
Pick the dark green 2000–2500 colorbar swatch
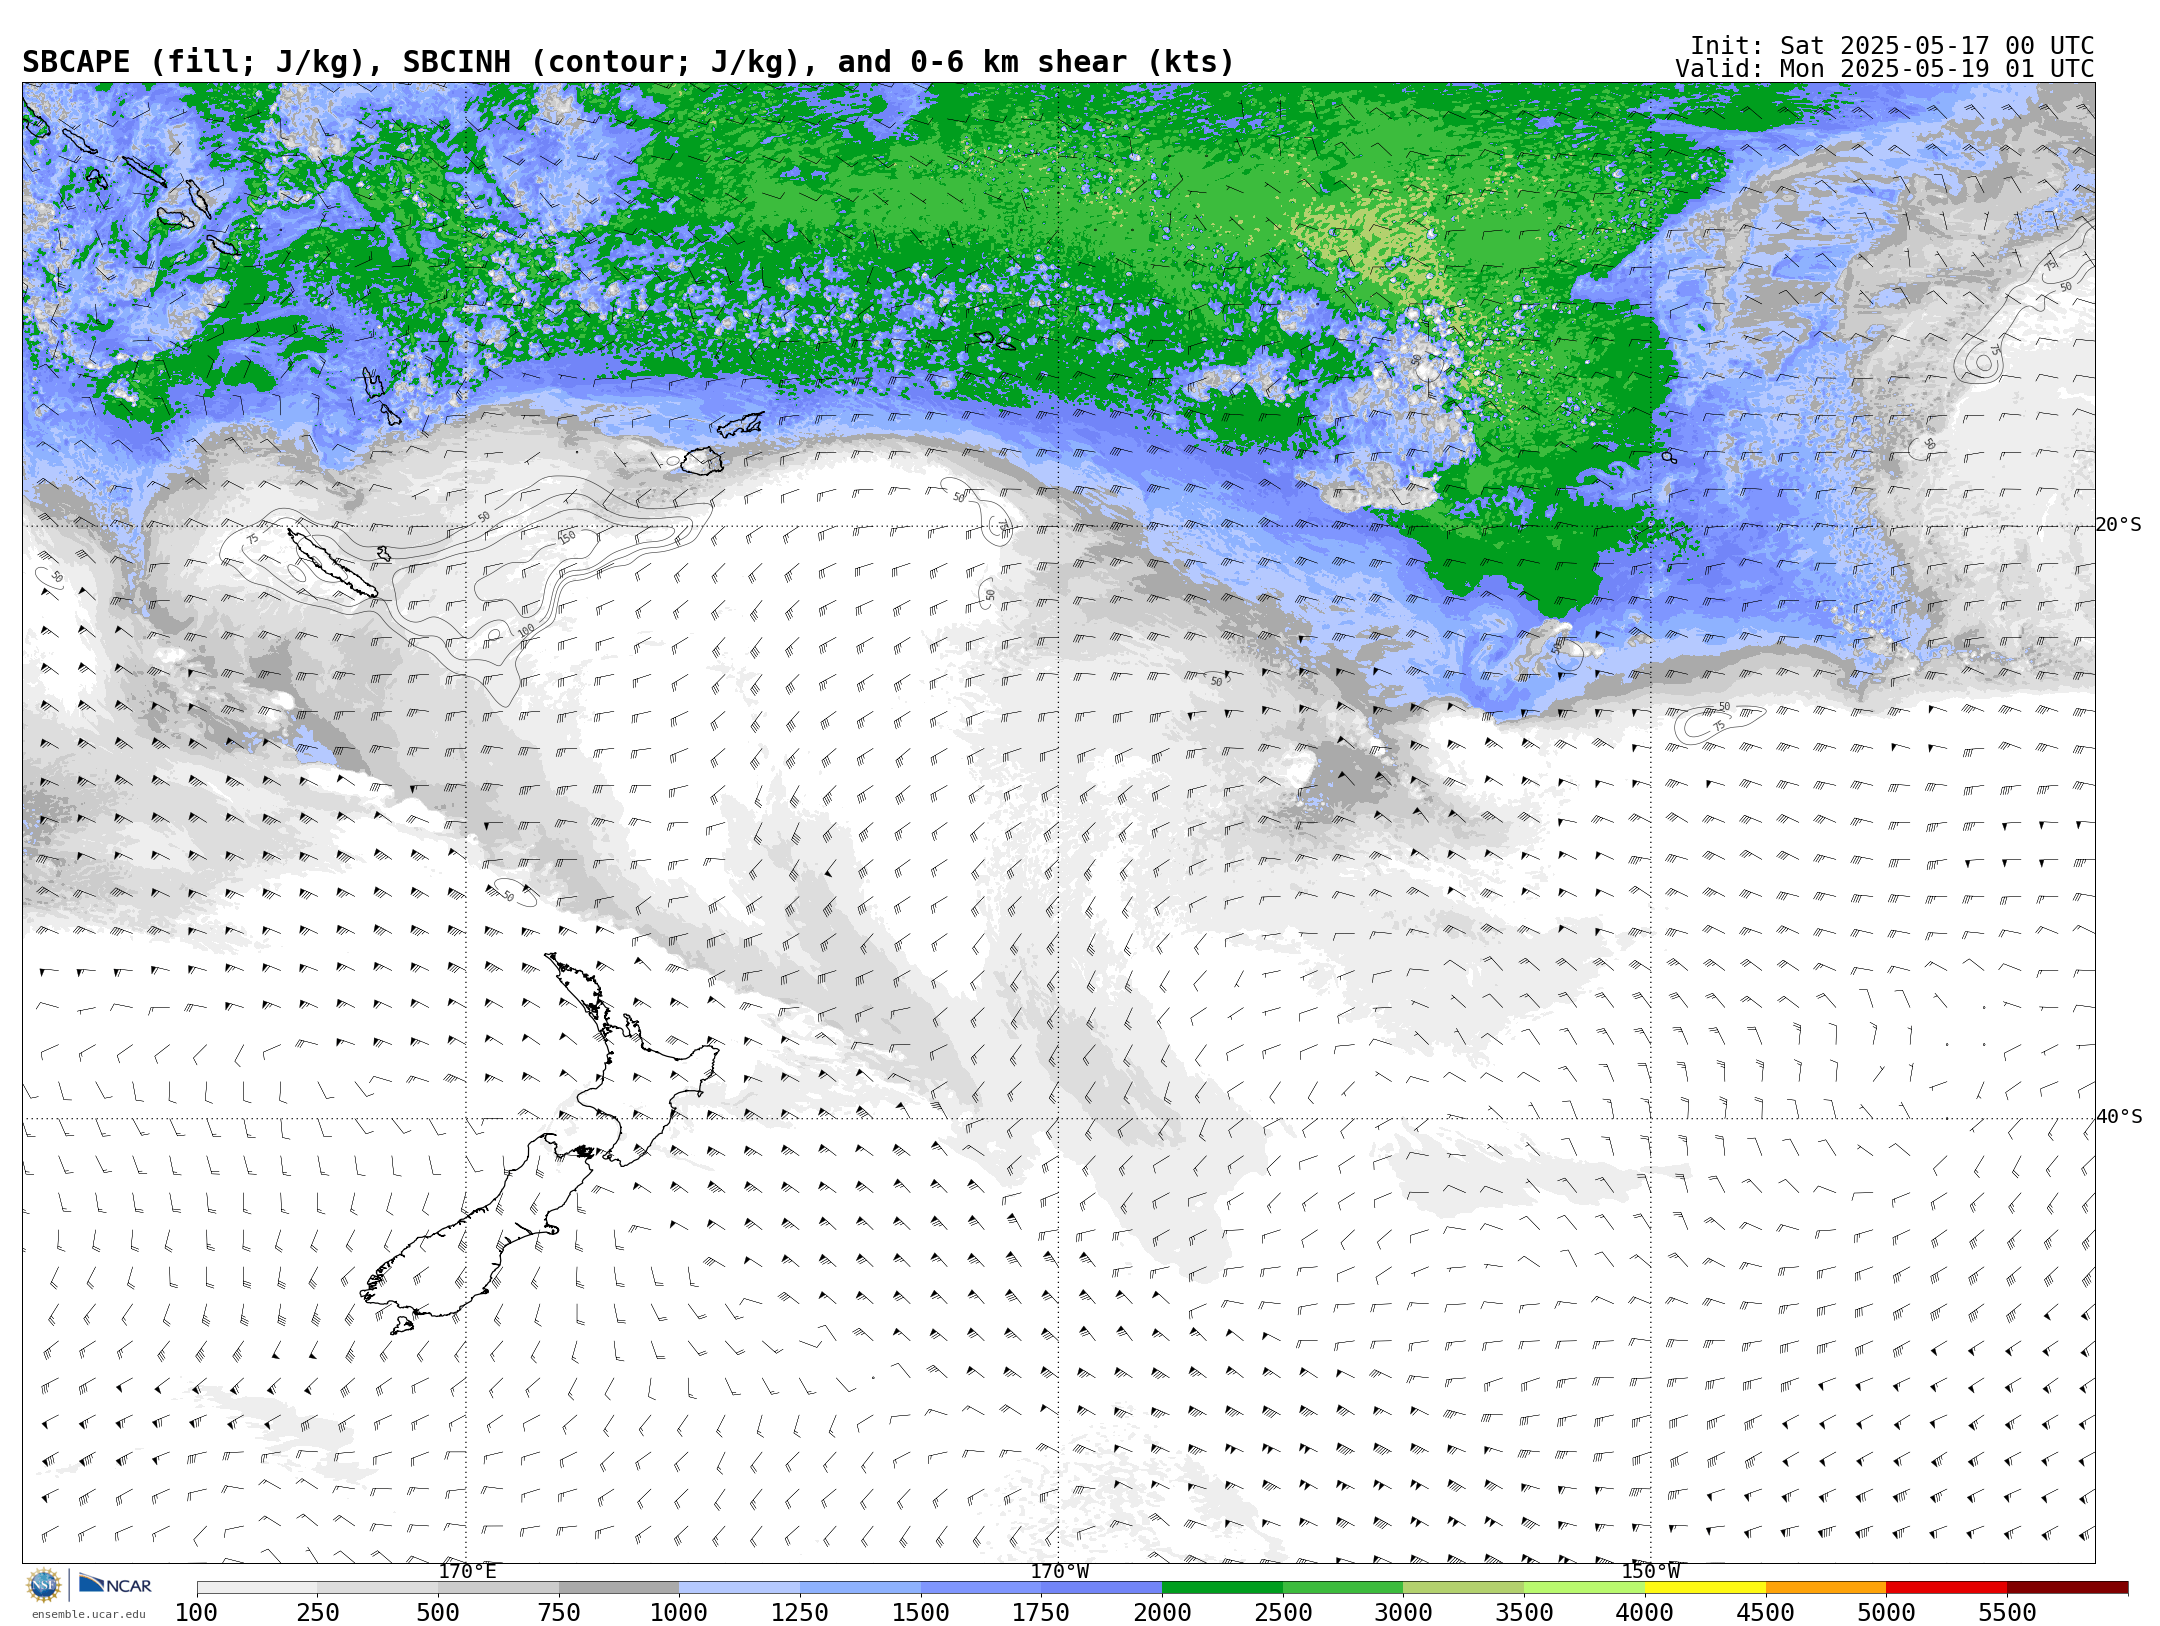(x=1222, y=1588)
